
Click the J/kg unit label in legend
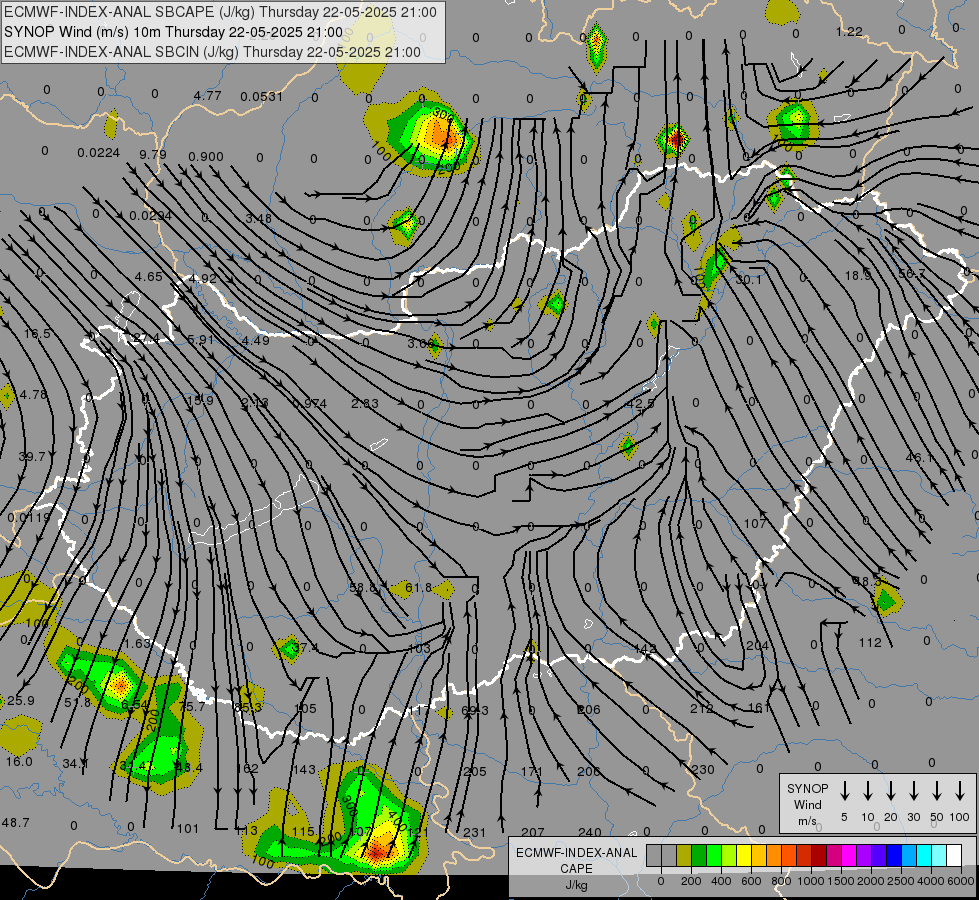pos(576,885)
